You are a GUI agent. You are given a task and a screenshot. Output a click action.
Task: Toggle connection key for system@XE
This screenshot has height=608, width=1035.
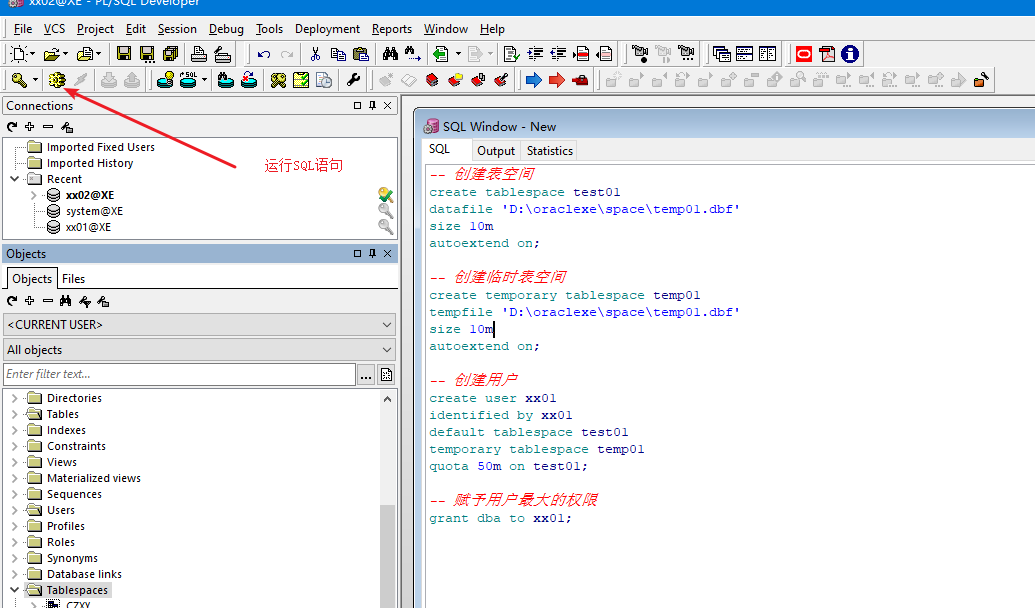(385, 211)
